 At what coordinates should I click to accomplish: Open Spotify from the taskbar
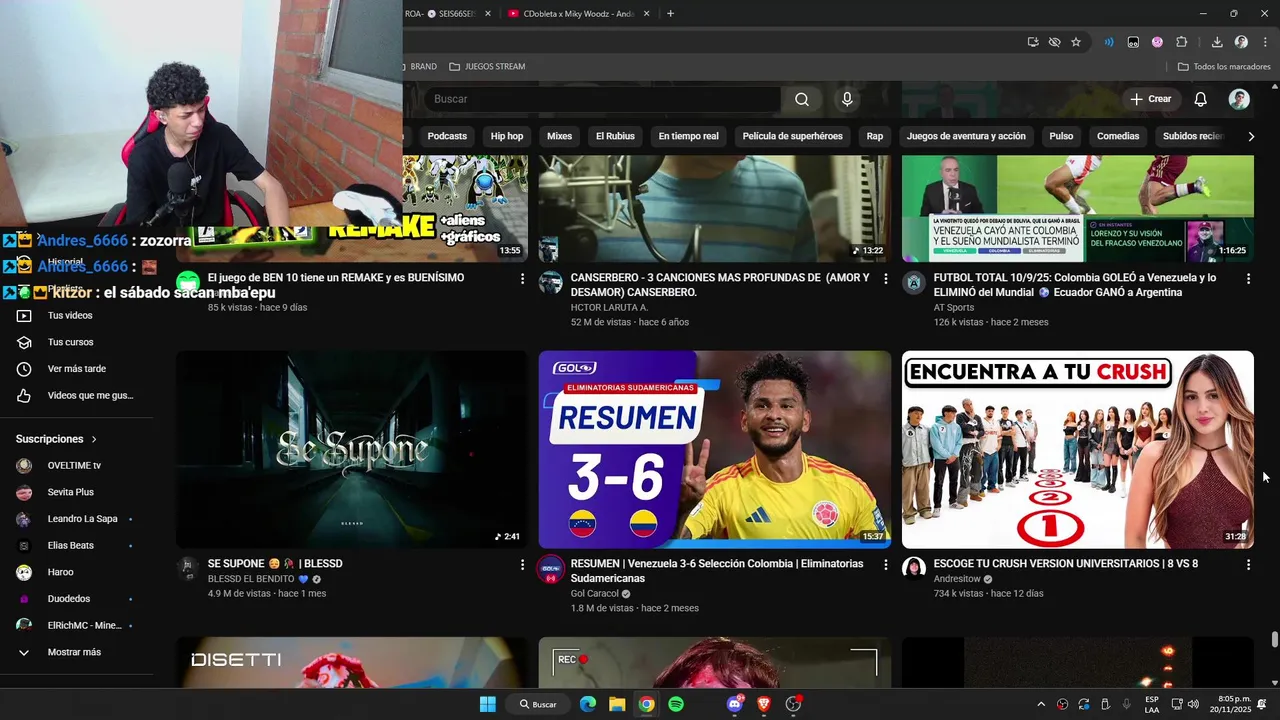pos(676,704)
